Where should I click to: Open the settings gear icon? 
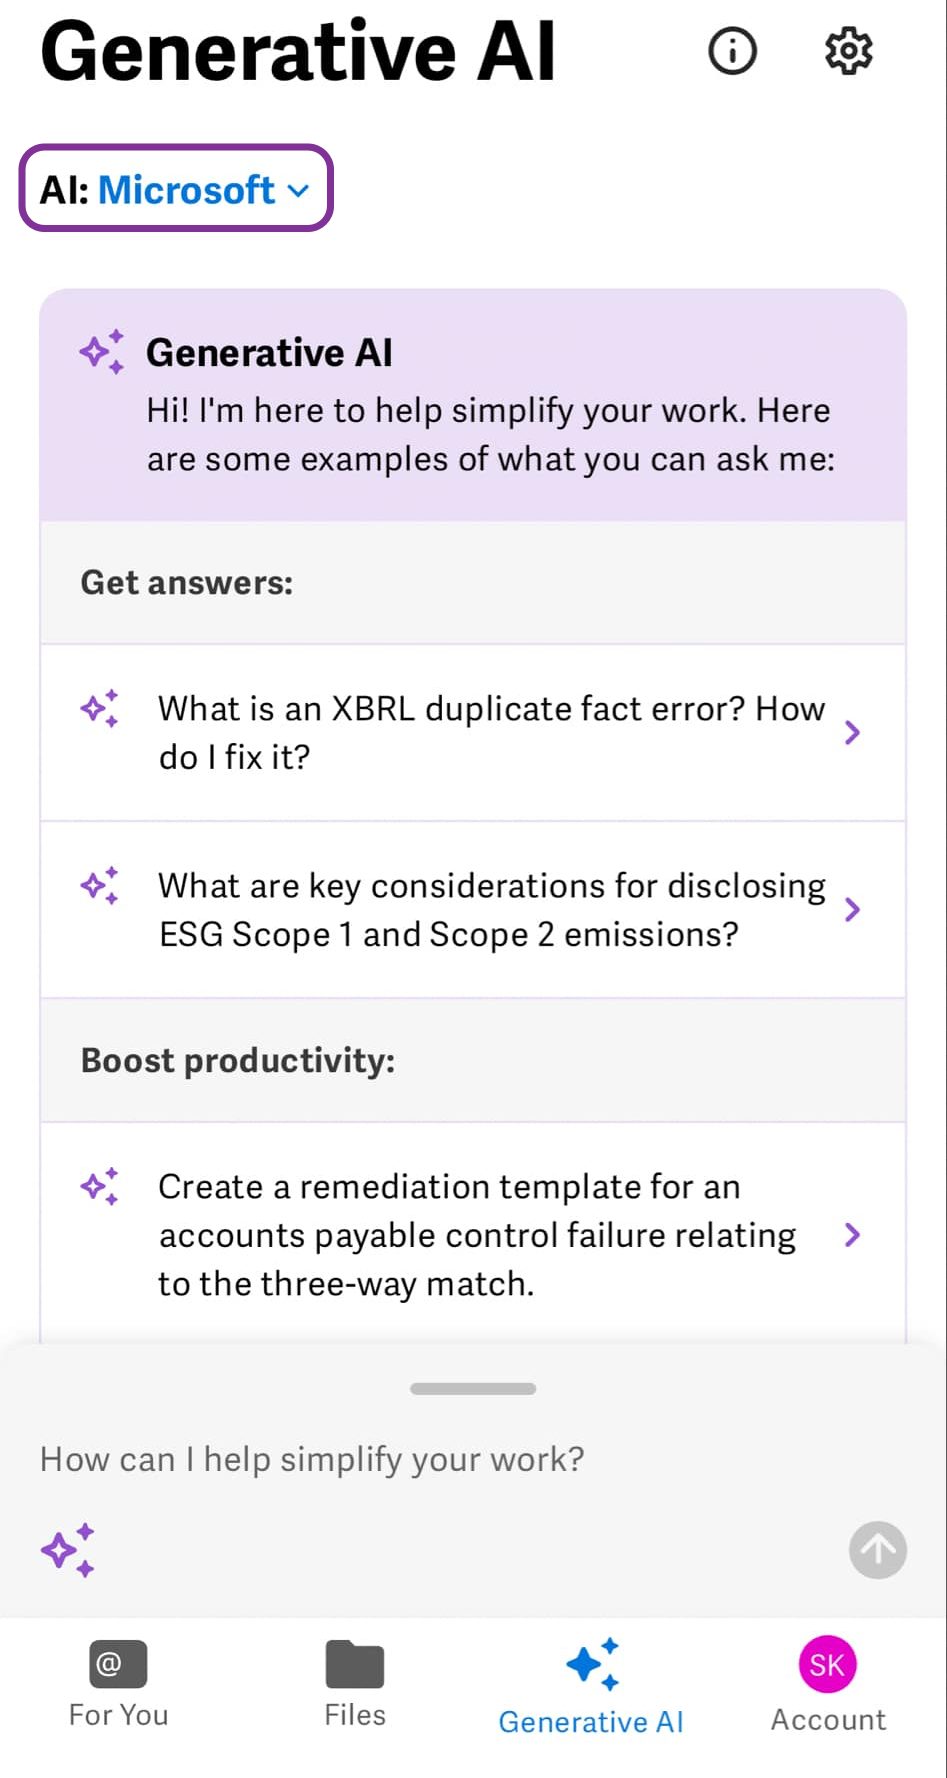(x=848, y=51)
